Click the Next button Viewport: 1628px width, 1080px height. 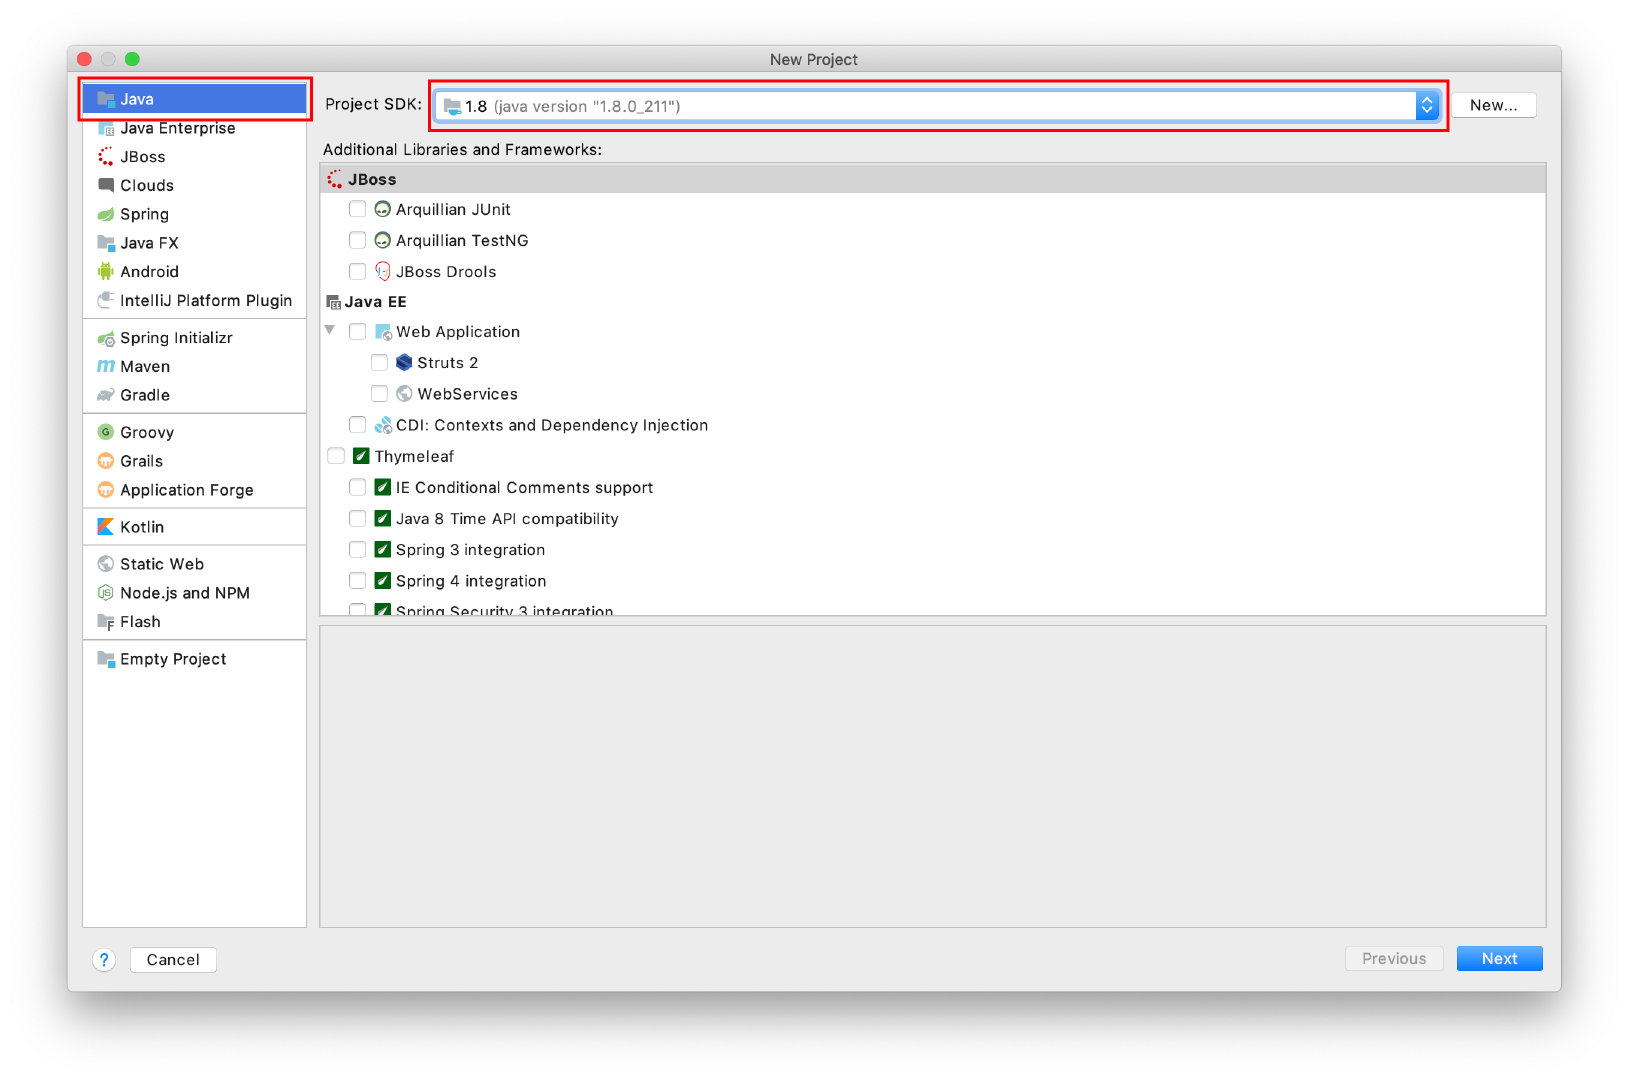tap(1499, 959)
